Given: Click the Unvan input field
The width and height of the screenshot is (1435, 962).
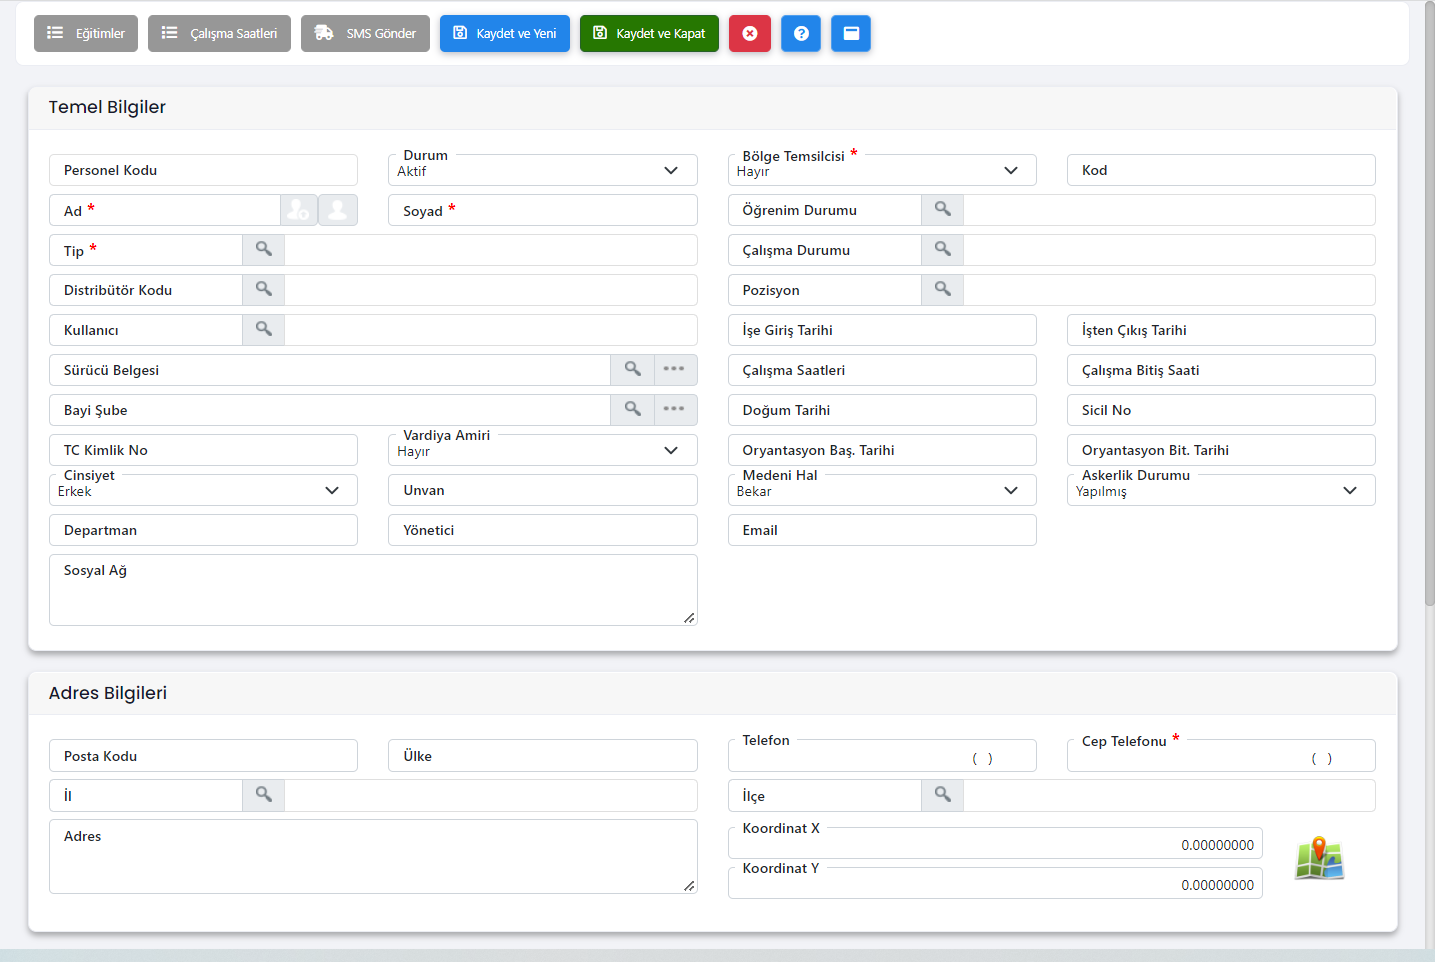Looking at the screenshot, I should pyautogui.click(x=543, y=490).
